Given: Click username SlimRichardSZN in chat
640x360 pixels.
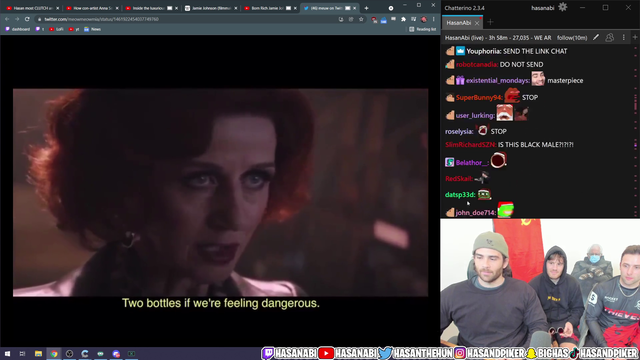Looking at the screenshot, I should click(x=471, y=144).
